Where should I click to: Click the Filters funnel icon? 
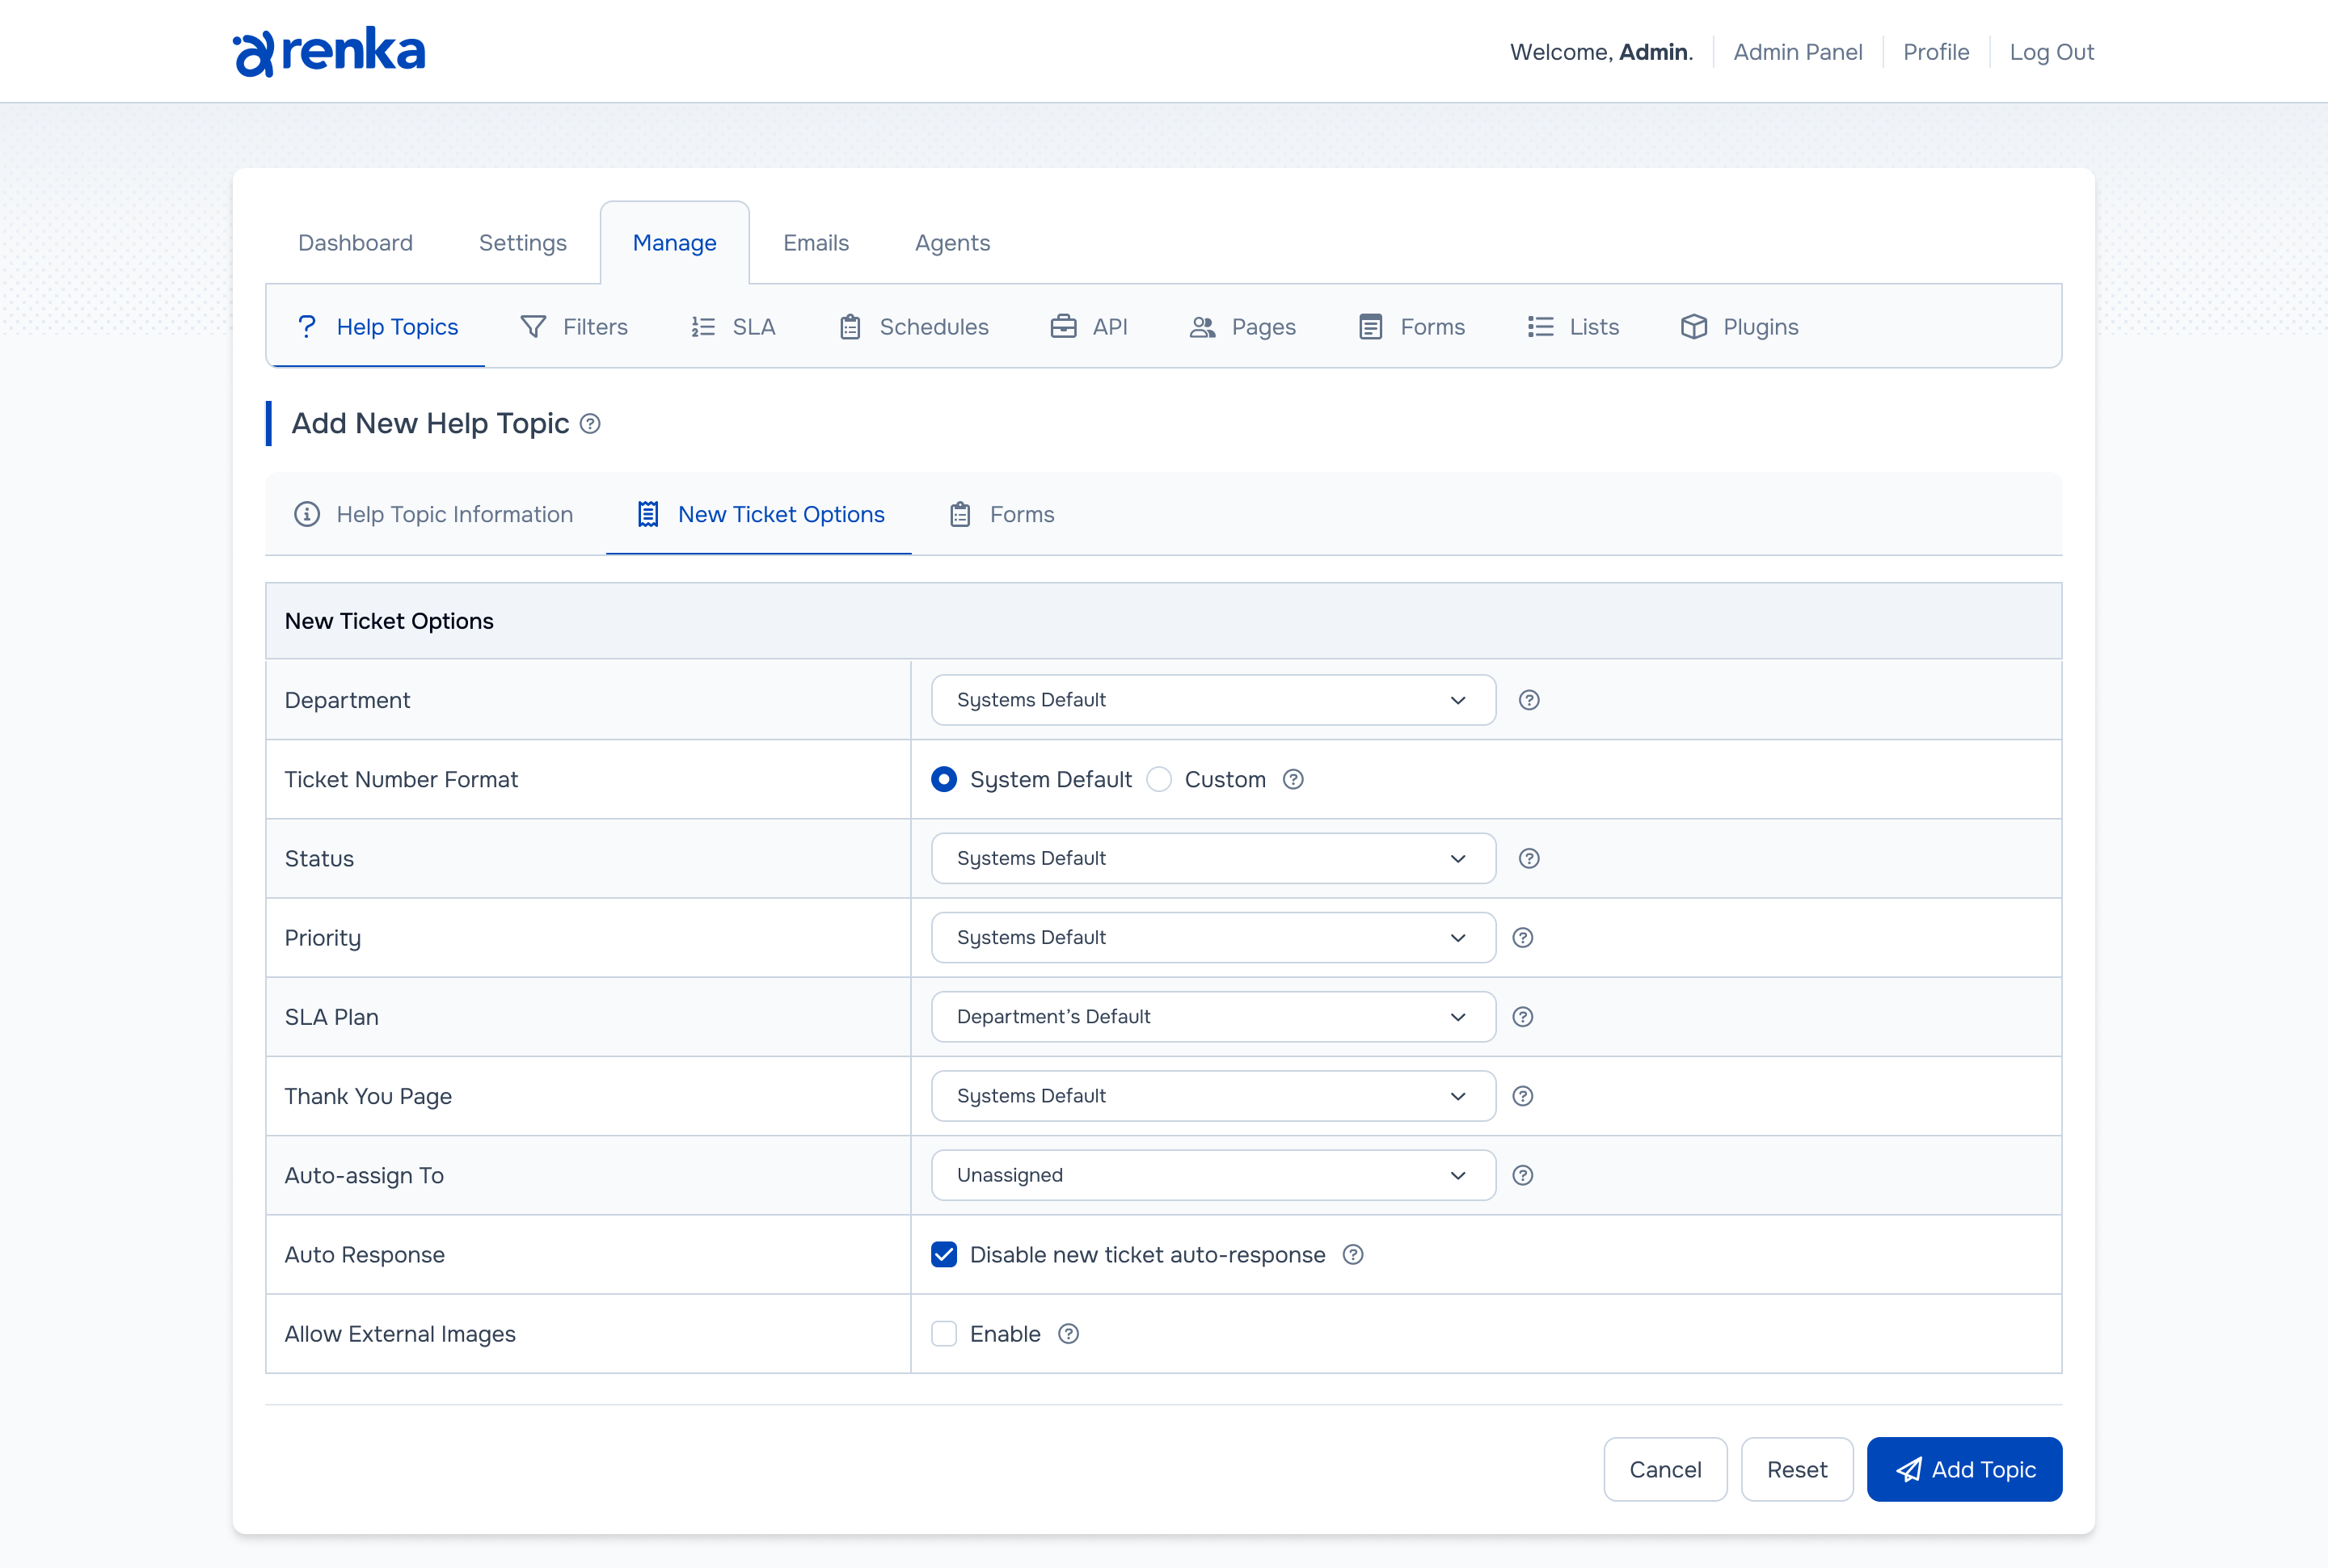533,327
